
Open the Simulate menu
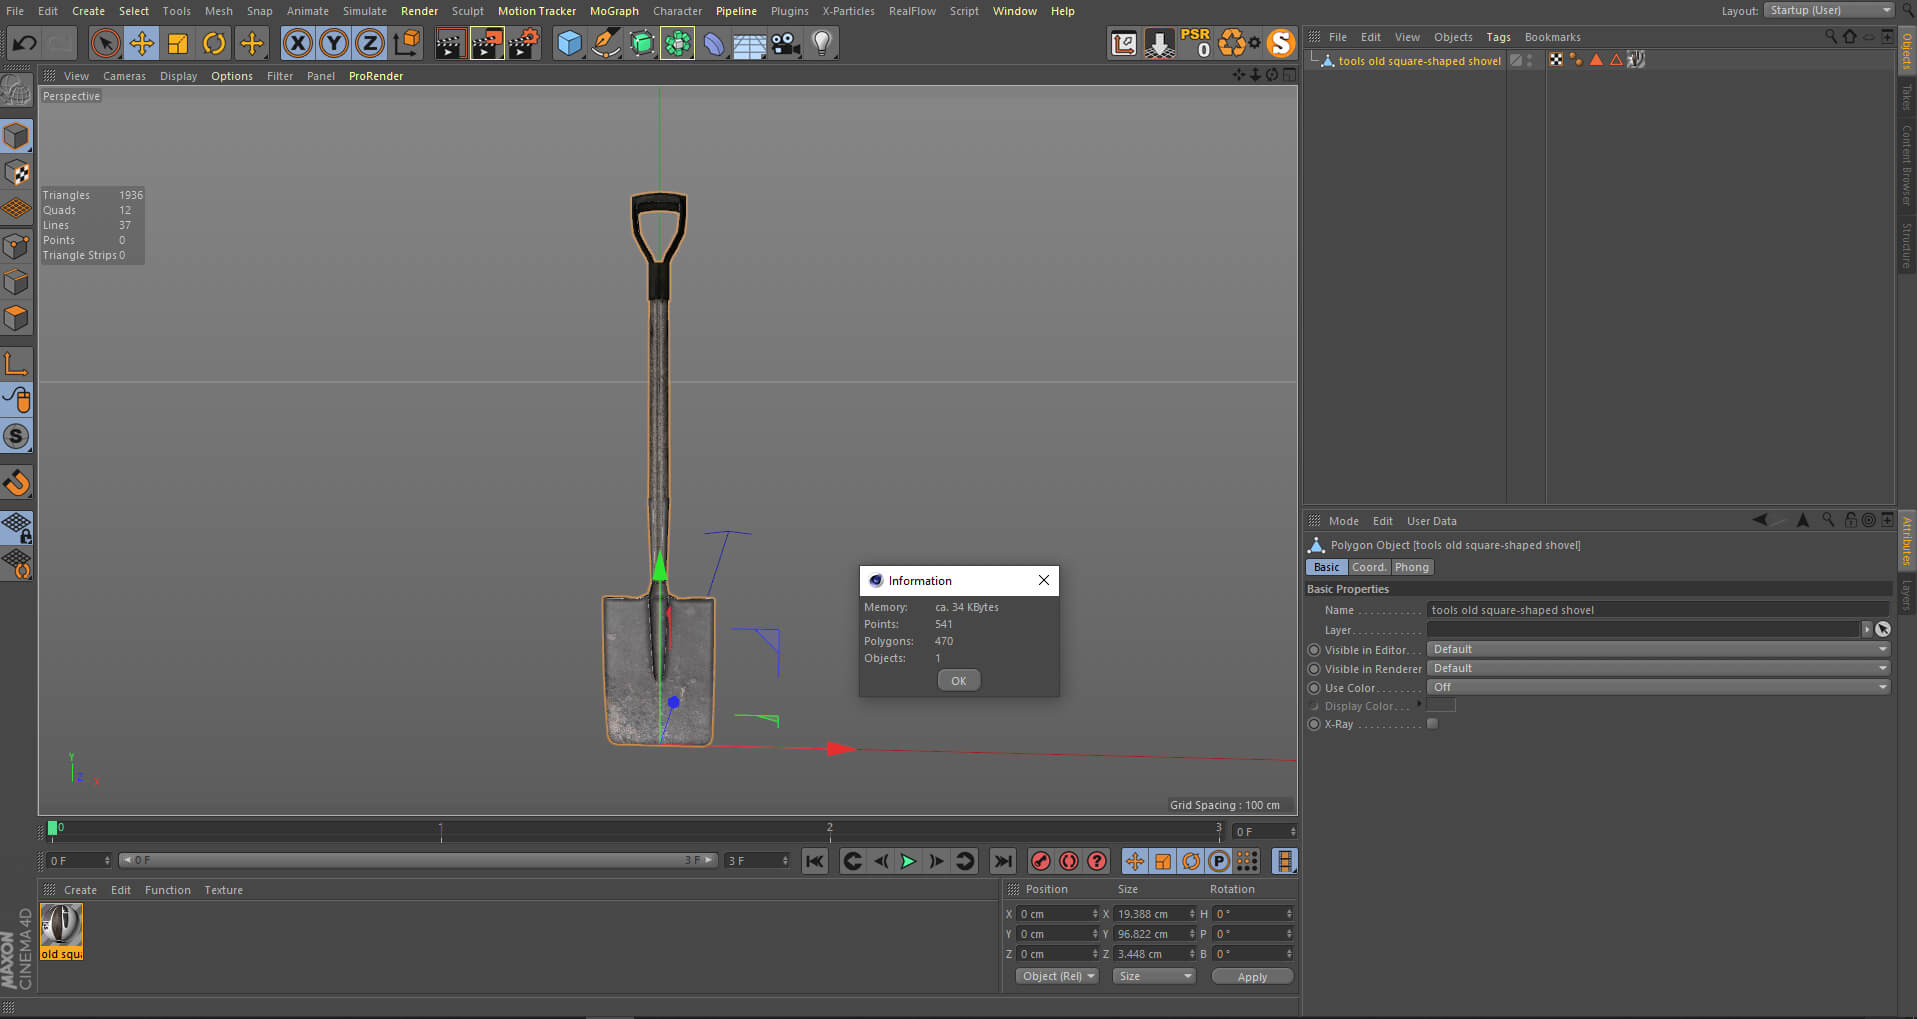pyautogui.click(x=364, y=11)
